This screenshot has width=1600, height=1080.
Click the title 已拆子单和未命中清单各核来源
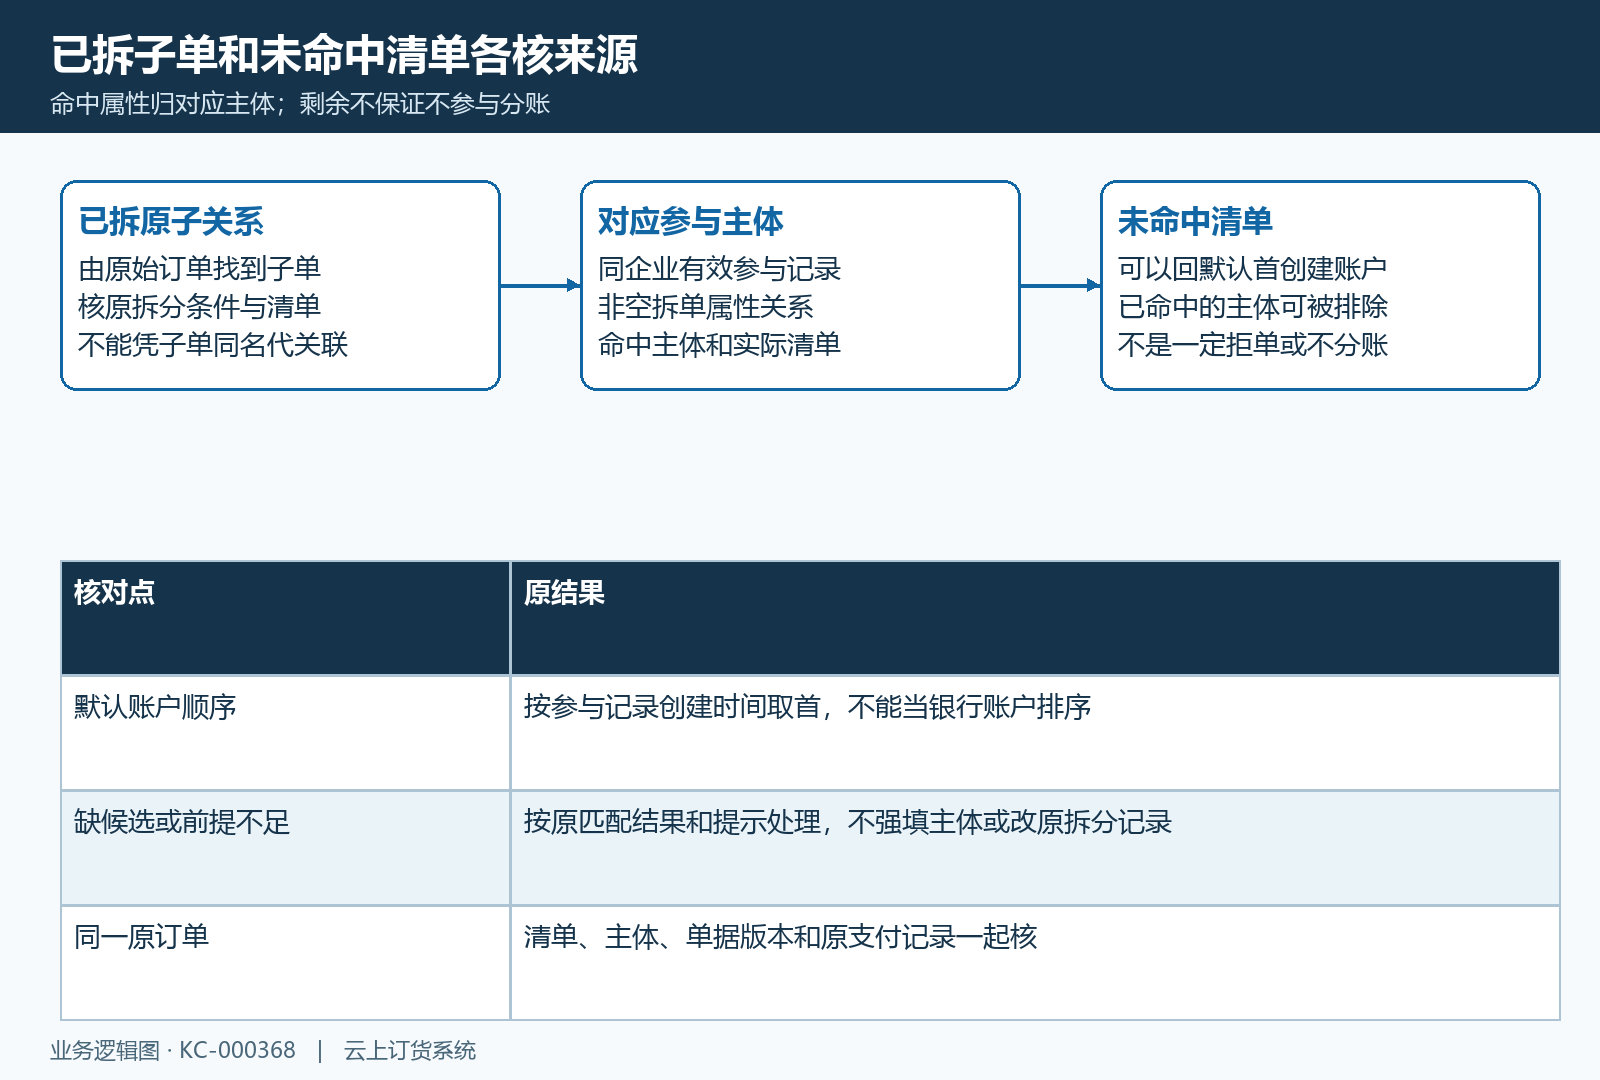coord(344,54)
